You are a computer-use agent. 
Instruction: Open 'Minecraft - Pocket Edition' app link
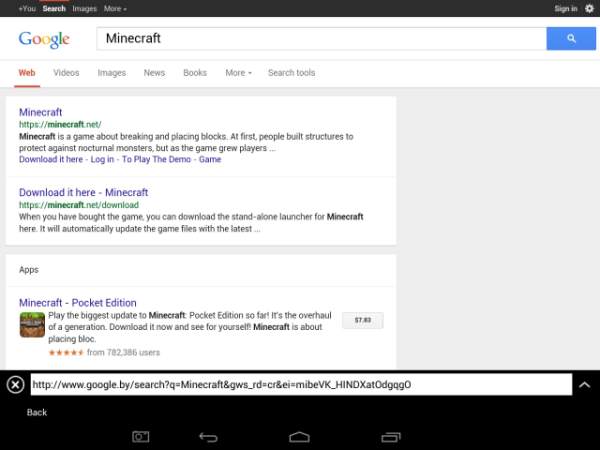click(x=78, y=303)
